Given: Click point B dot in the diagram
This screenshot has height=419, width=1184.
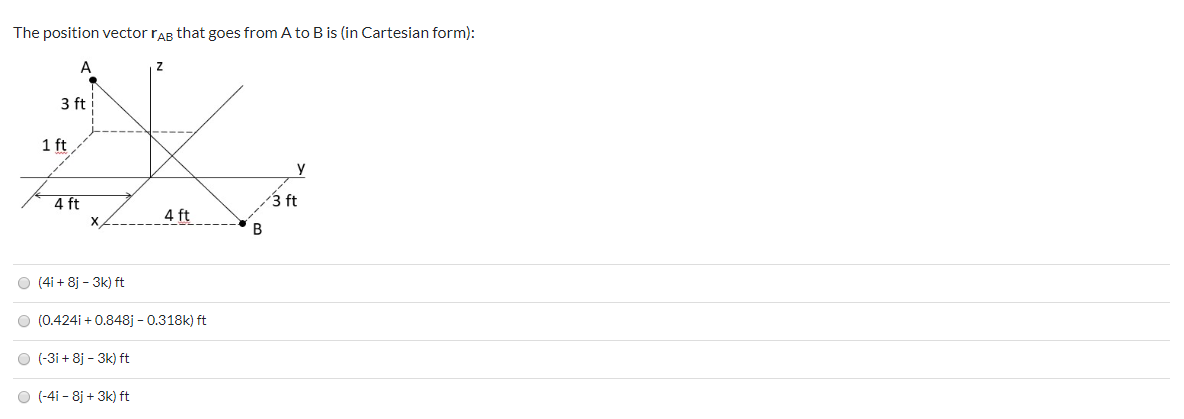Looking at the screenshot, I should 243,223.
